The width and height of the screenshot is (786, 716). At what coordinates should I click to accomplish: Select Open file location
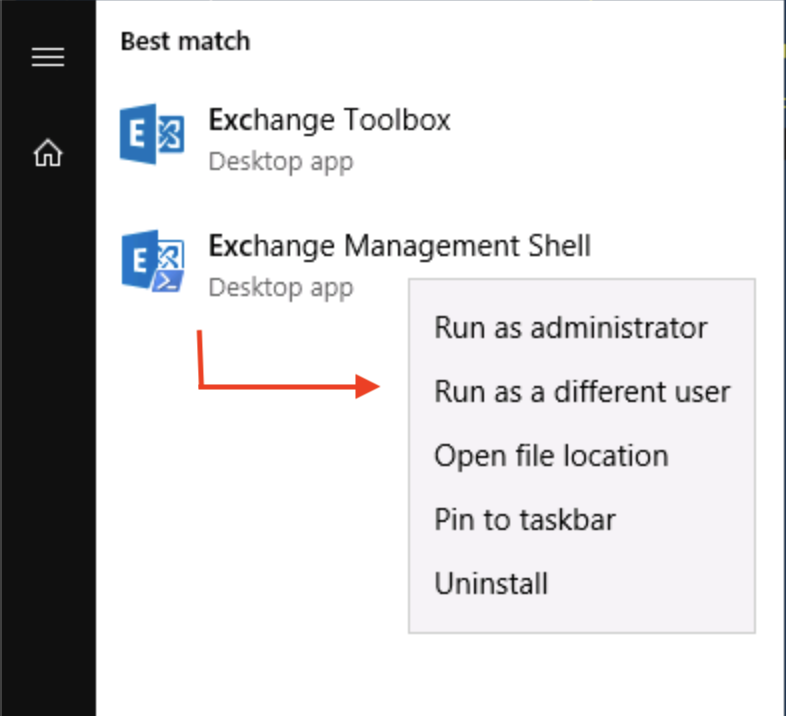[x=551, y=455]
